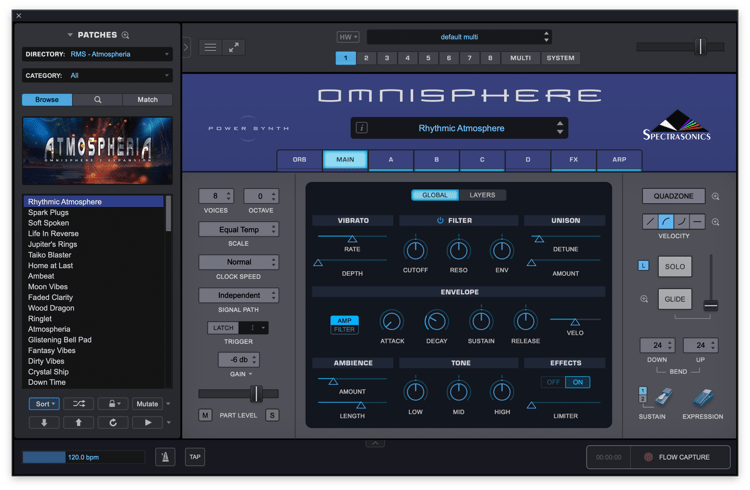750x490 pixels.
Task: Click the Mutate button
Action: (147, 404)
